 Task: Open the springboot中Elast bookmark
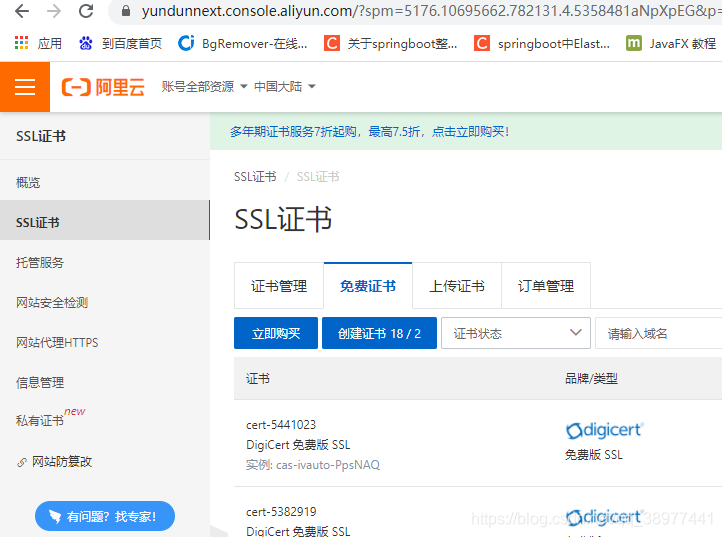(542, 43)
